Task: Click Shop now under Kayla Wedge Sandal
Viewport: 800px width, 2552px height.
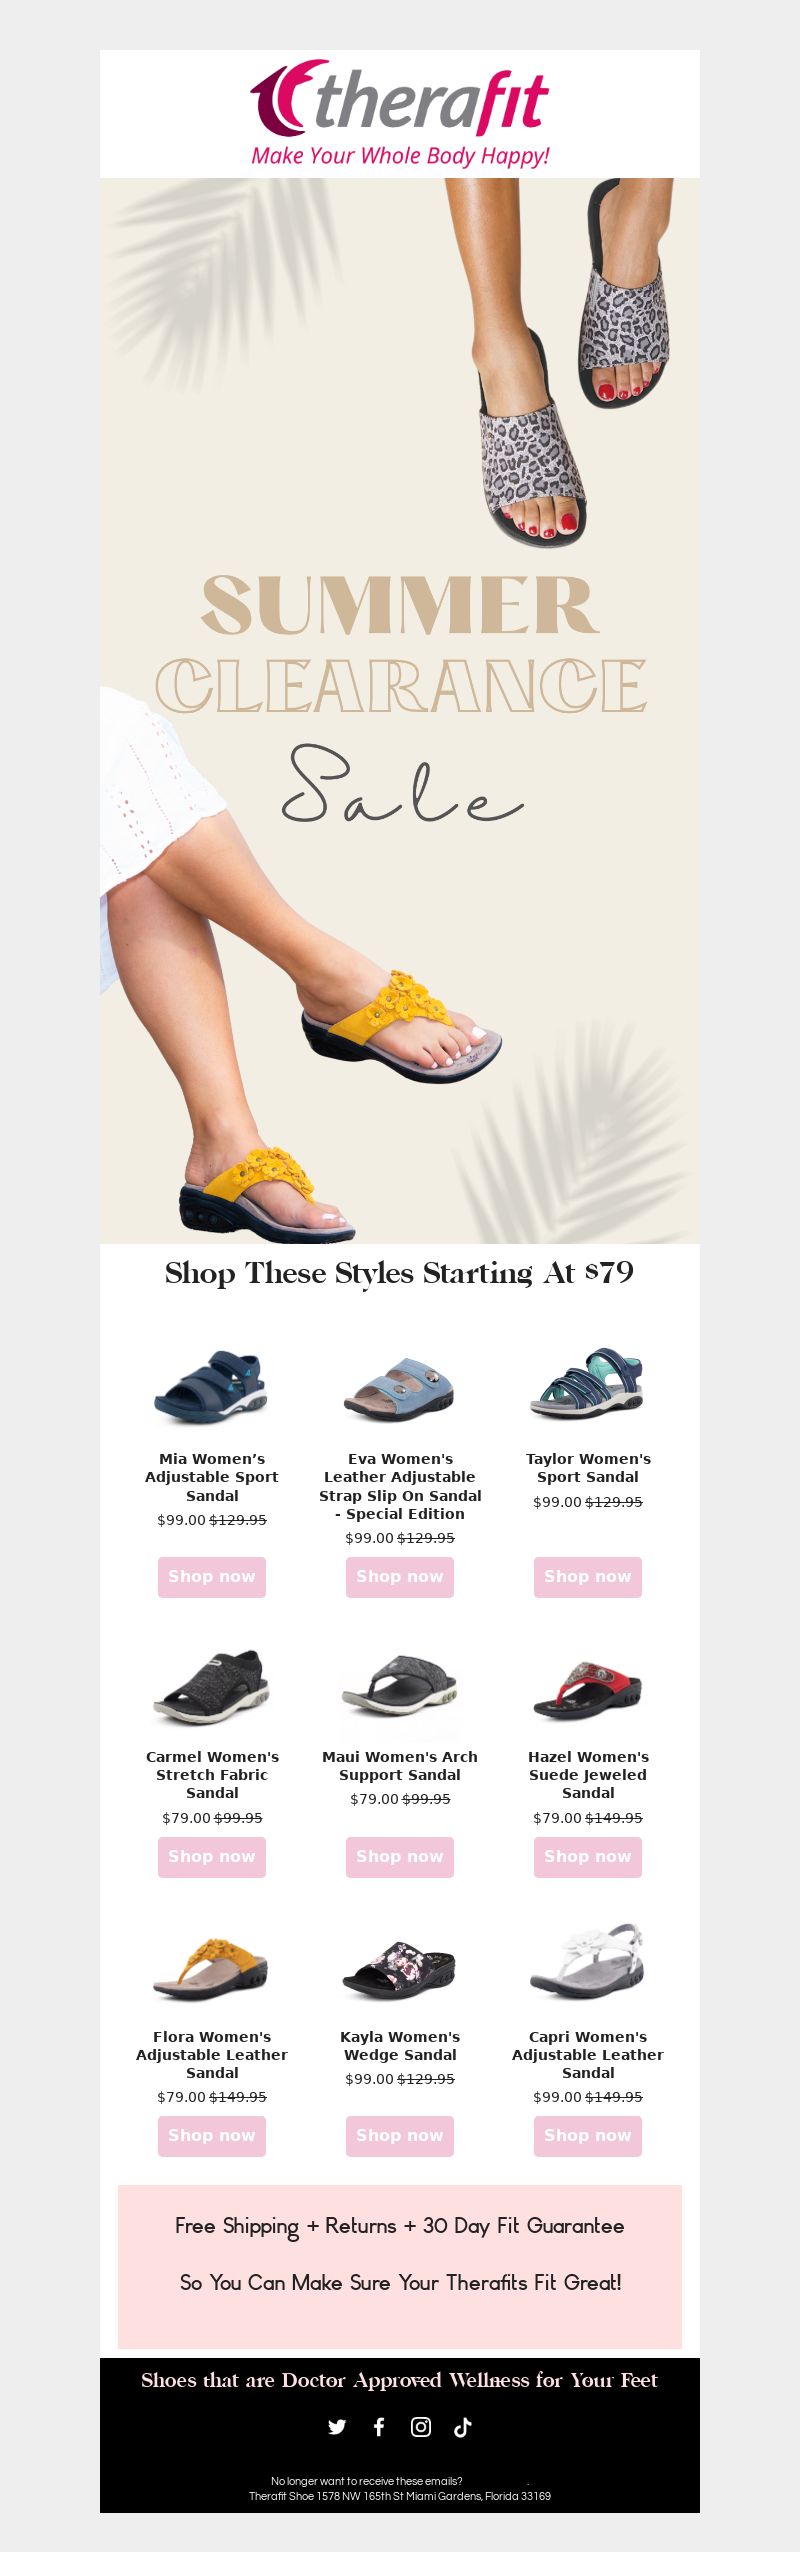Action: pyautogui.click(x=400, y=2136)
